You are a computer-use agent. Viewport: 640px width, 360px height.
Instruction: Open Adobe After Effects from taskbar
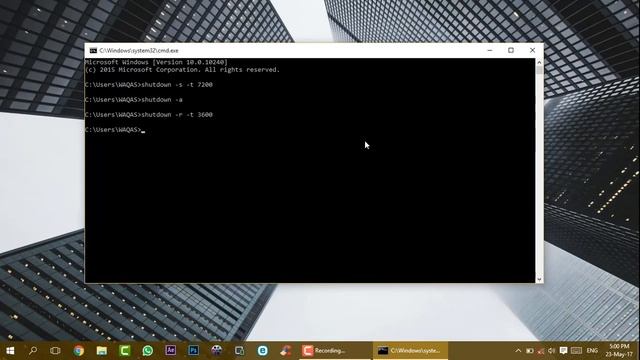(x=171, y=350)
